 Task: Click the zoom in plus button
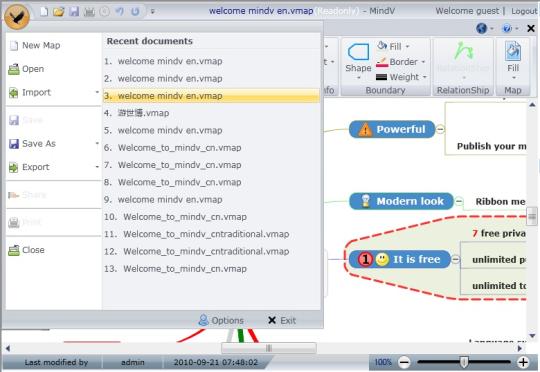[x=523, y=362]
